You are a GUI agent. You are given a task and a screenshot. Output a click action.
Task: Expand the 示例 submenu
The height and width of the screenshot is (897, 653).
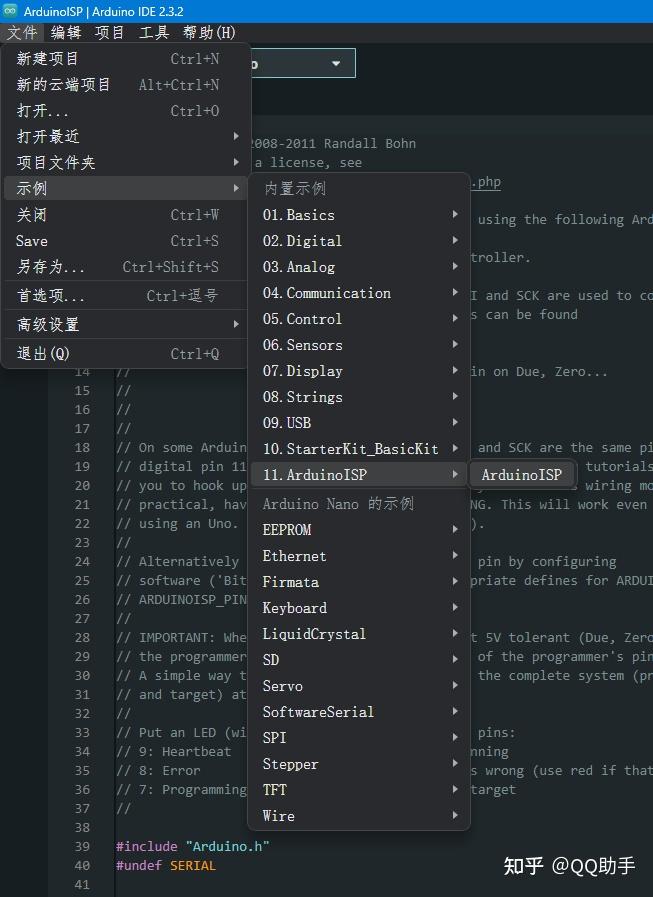tap(126, 188)
